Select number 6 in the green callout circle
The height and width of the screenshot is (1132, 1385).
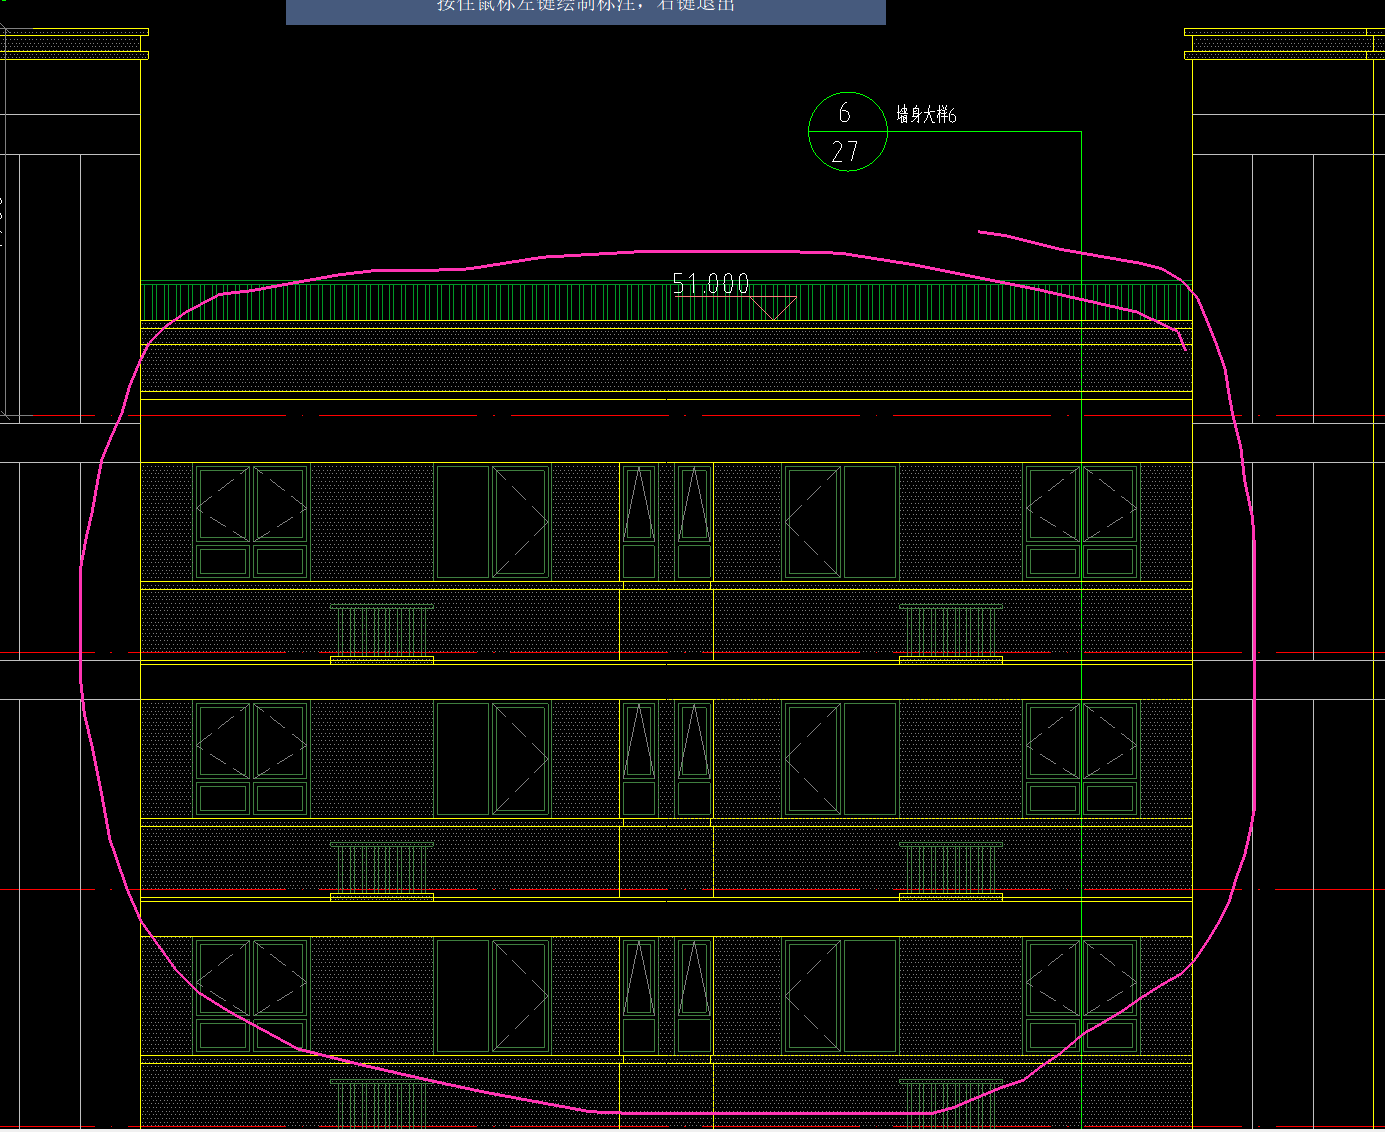point(845,113)
